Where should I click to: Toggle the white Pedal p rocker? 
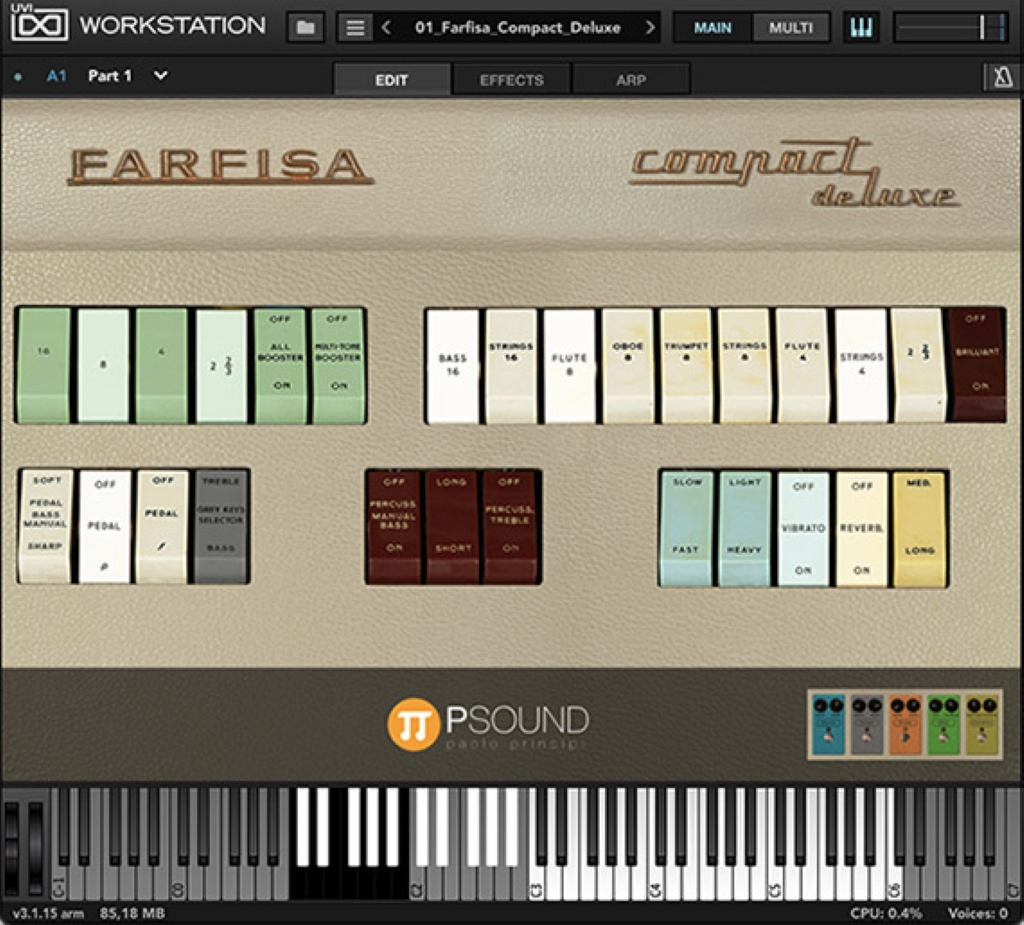tap(104, 526)
